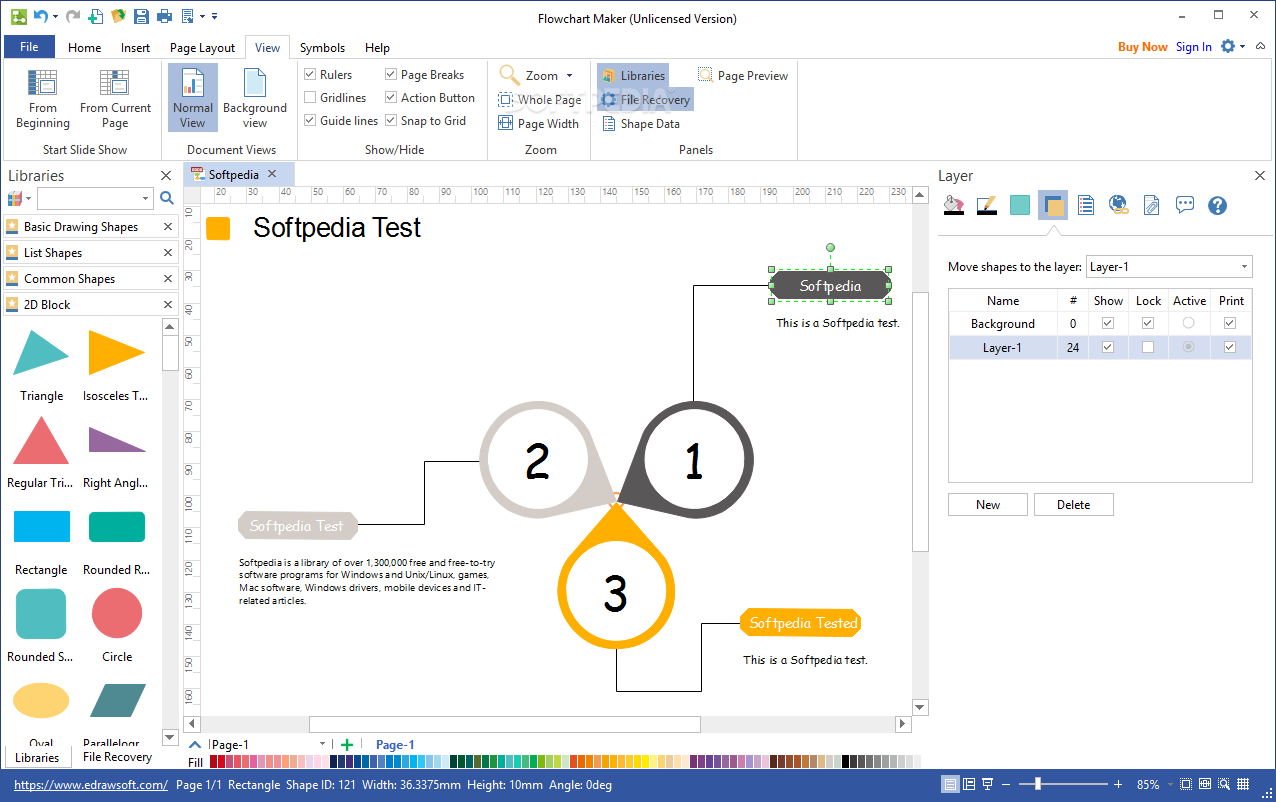Click the Sign In link
The width and height of the screenshot is (1276, 802).
pyautogui.click(x=1194, y=47)
